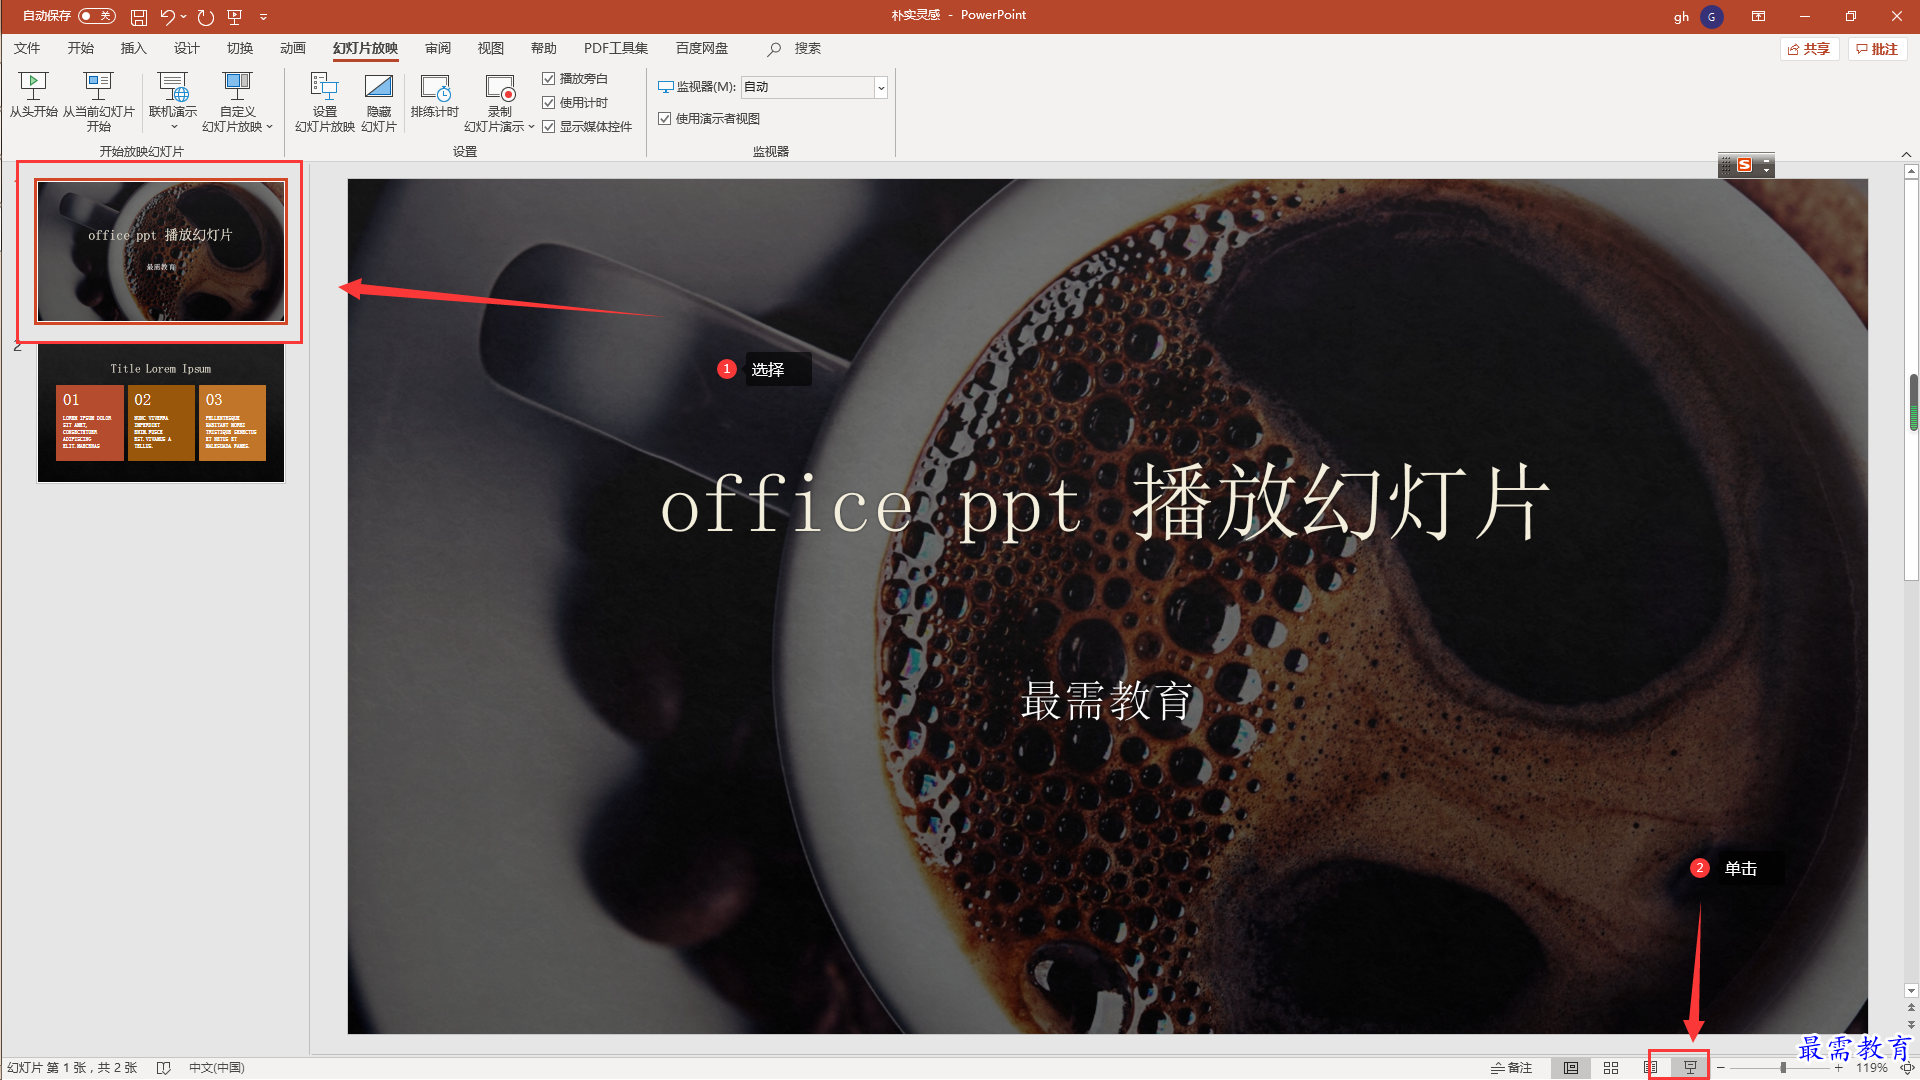
Task: Open Ribbon Display Options icon
Action: (1758, 17)
